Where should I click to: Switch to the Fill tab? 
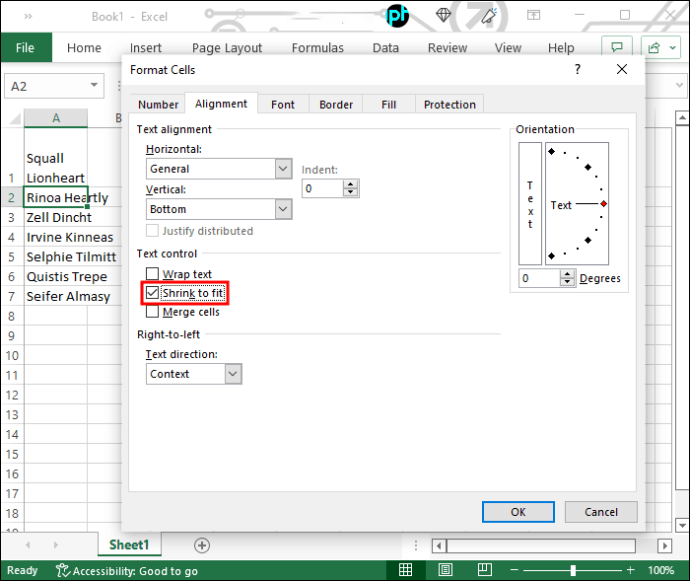(389, 105)
